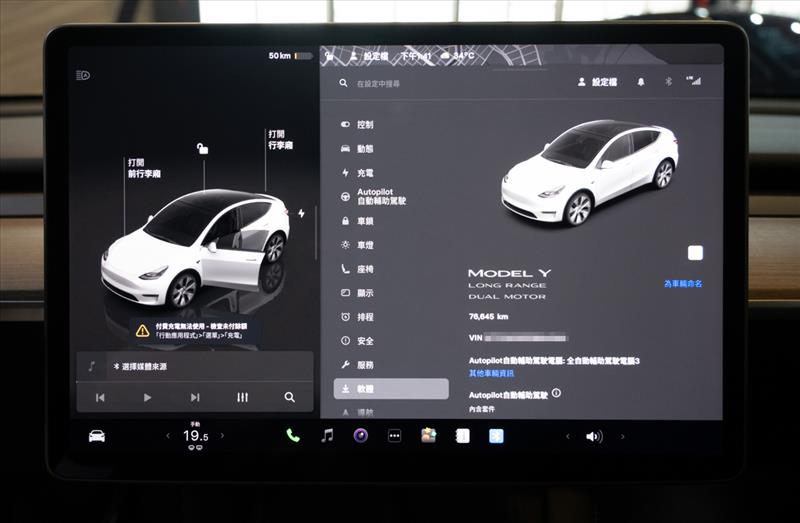Open the 設定檔 profile button in settings header
The height and width of the screenshot is (523, 800).
pos(597,82)
